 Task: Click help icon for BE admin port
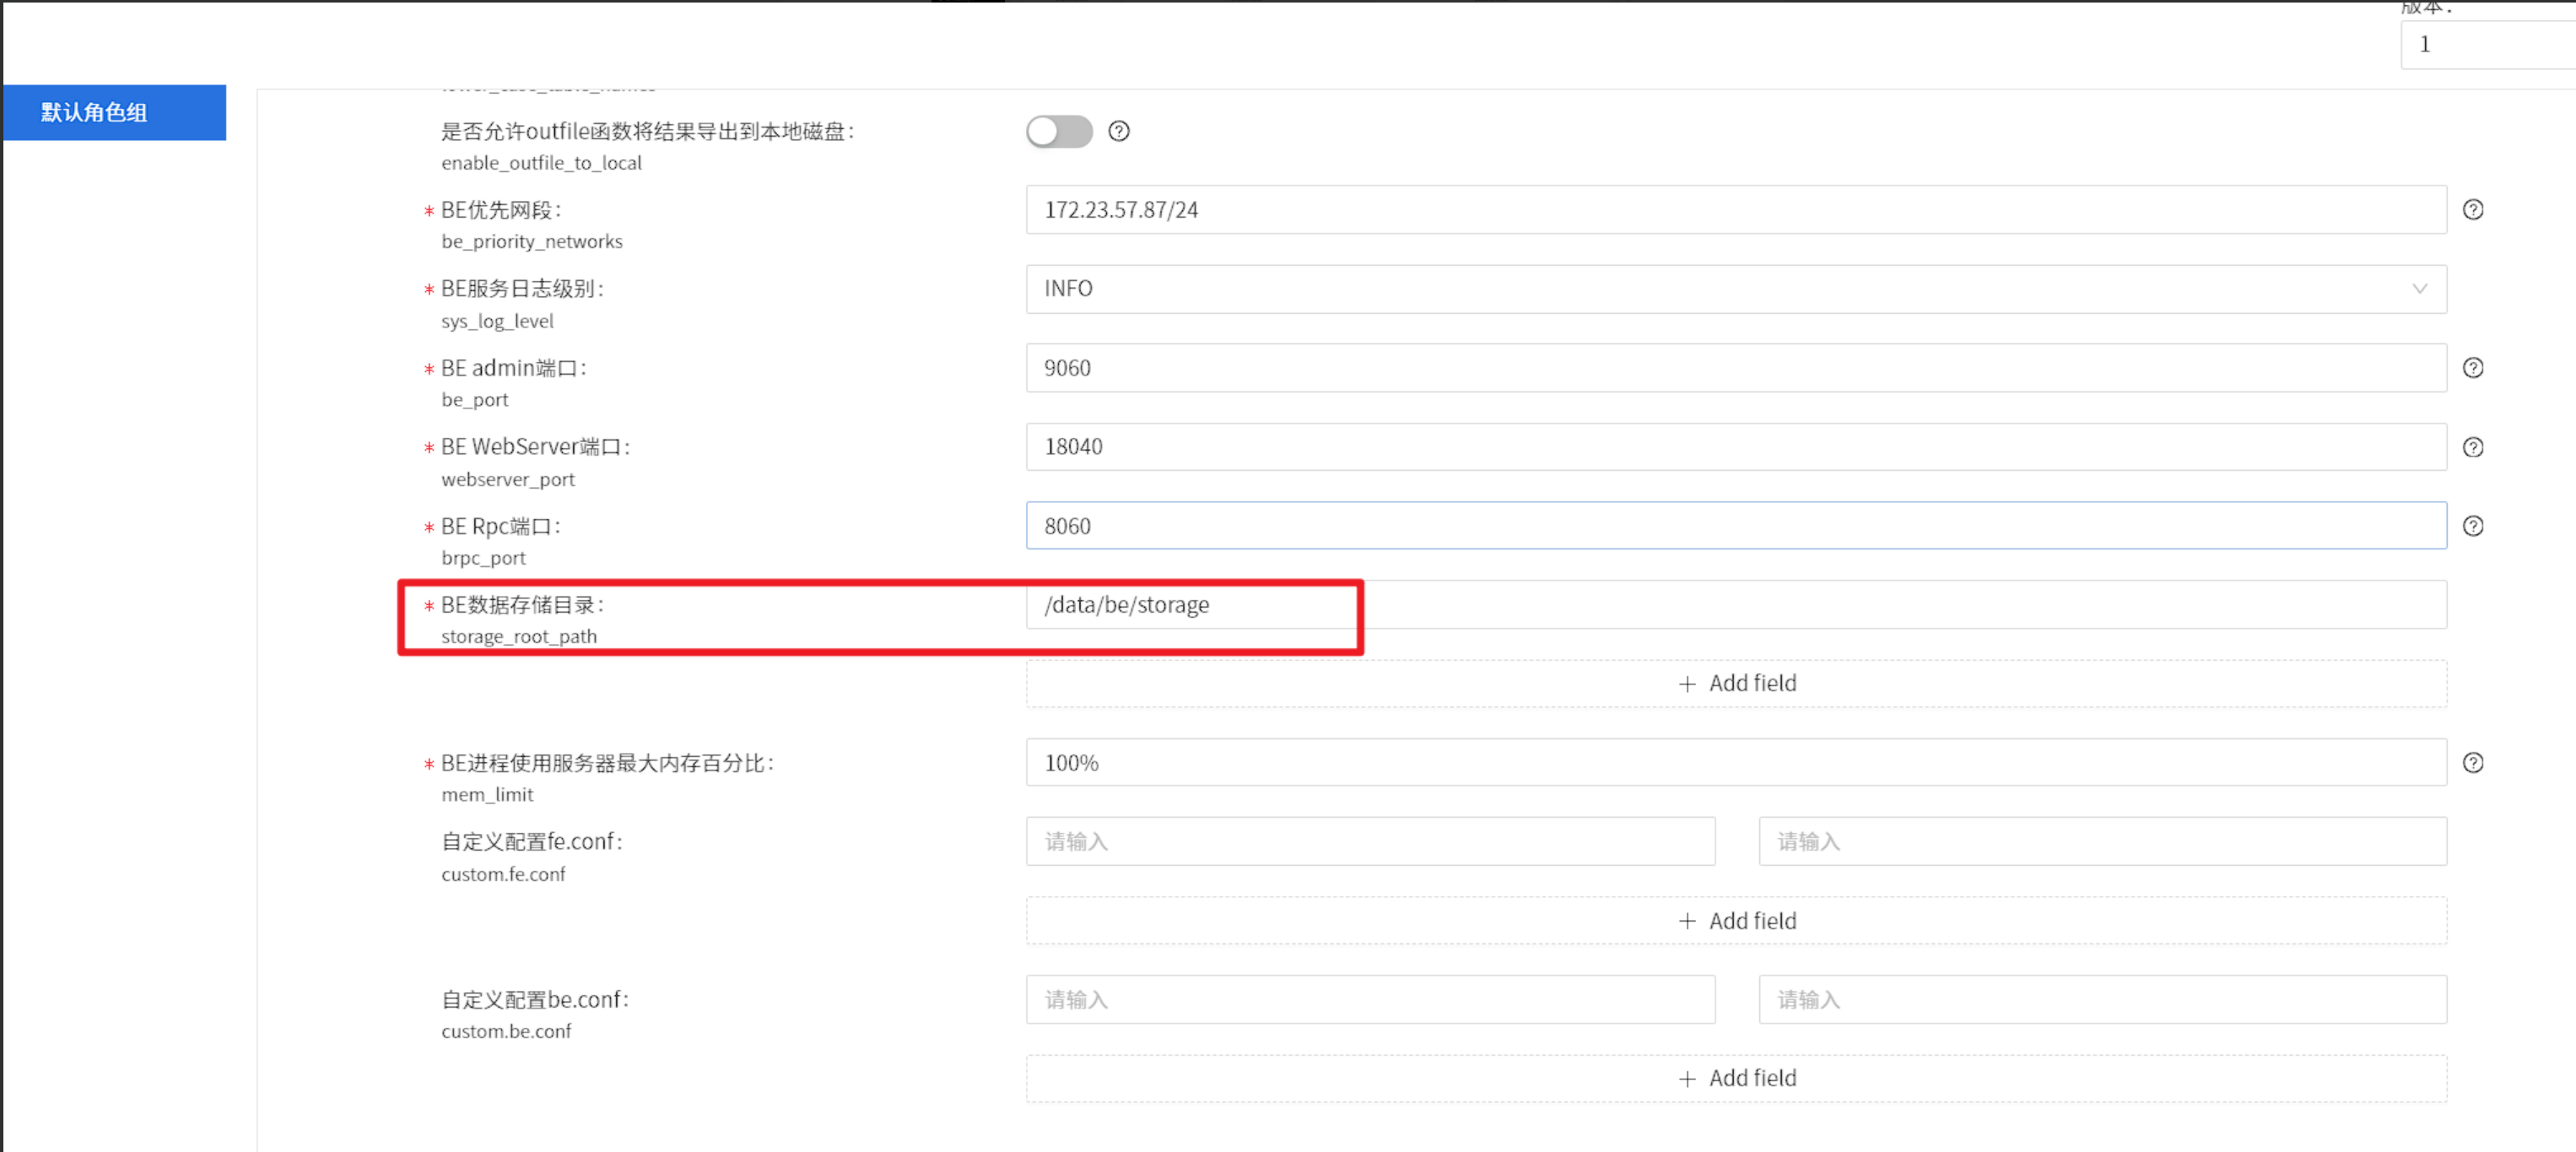click(x=2472, y=367)
